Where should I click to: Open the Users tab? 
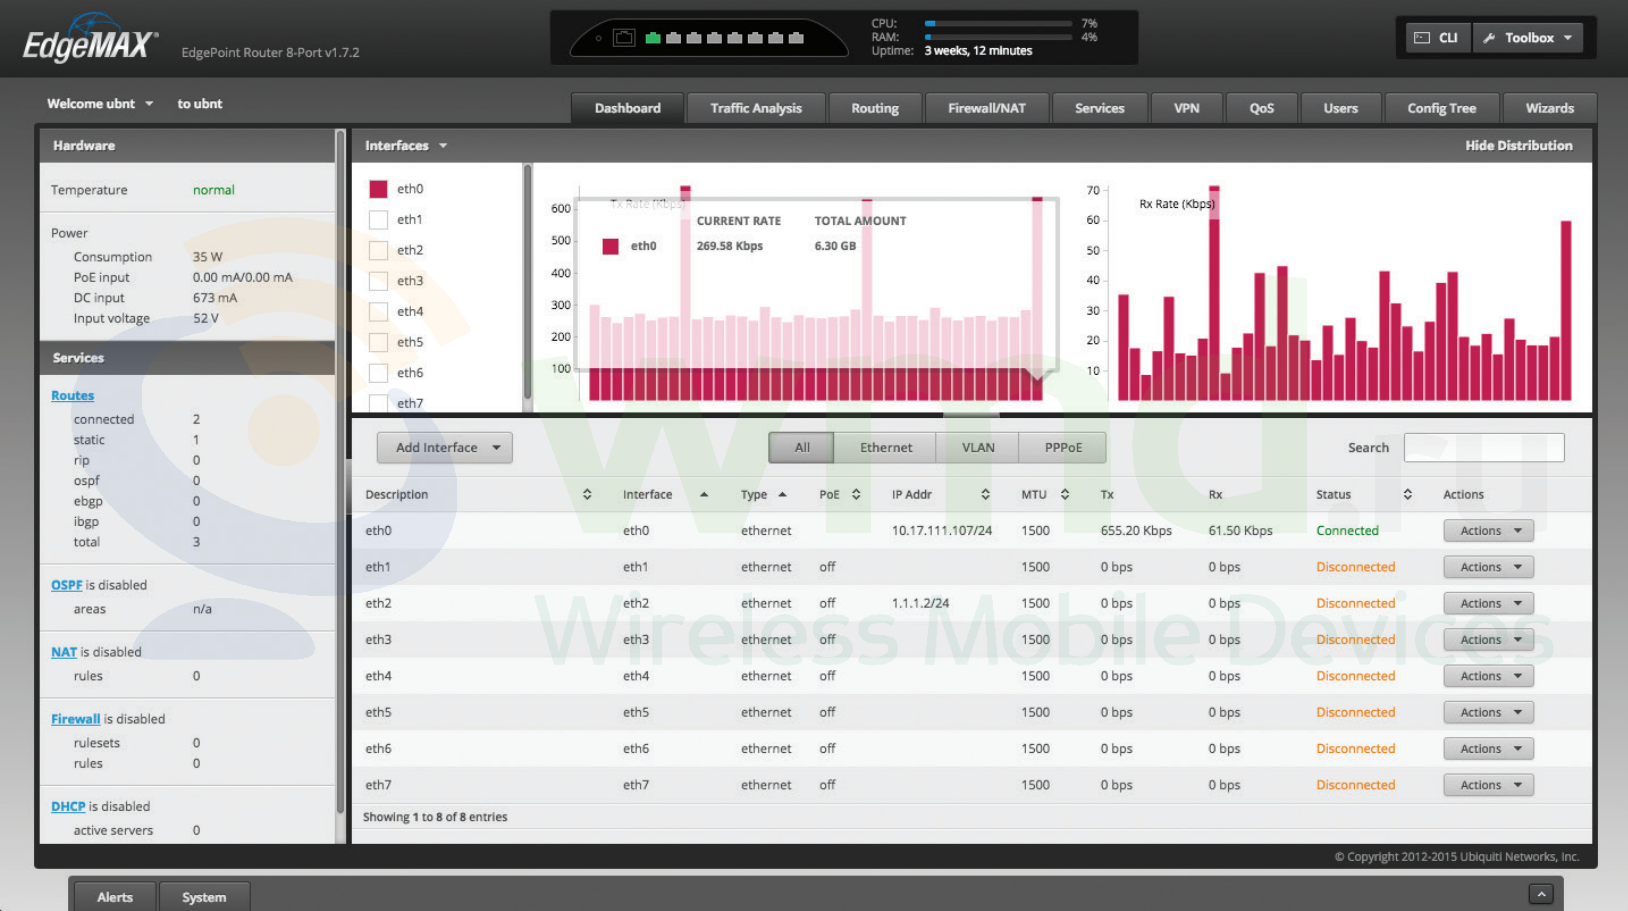[1341, 108]
